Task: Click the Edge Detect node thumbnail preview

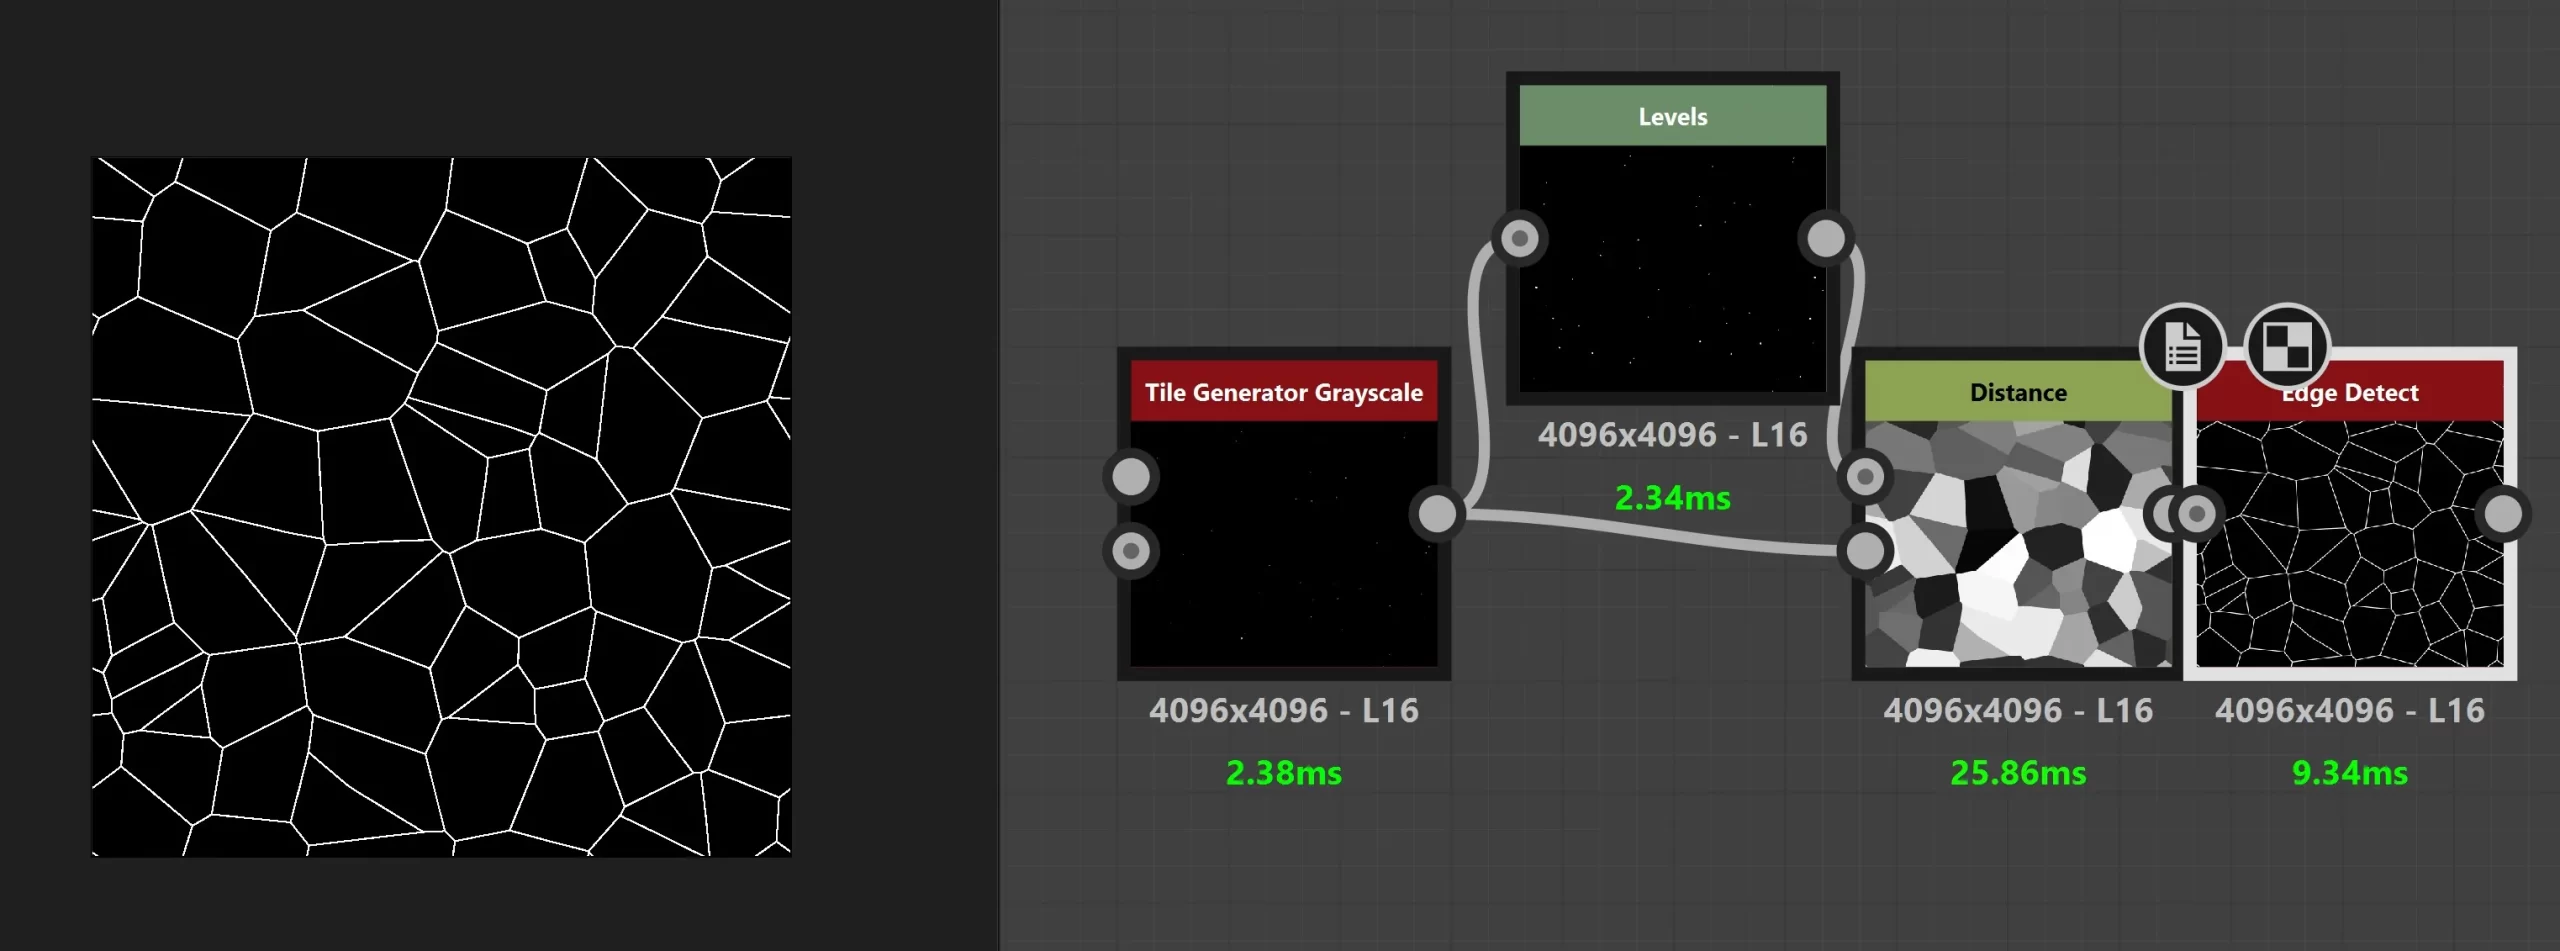Action: point(2350,544)
